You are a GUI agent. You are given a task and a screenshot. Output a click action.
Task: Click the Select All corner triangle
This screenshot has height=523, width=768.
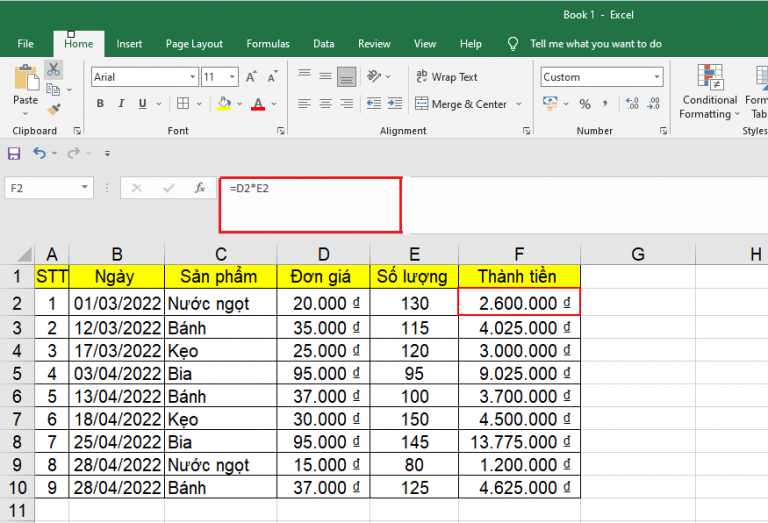click(24, 254)
